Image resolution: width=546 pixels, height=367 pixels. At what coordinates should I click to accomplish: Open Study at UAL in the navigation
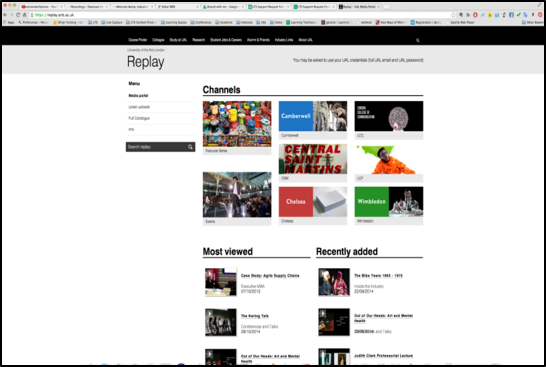pos(178,40)
